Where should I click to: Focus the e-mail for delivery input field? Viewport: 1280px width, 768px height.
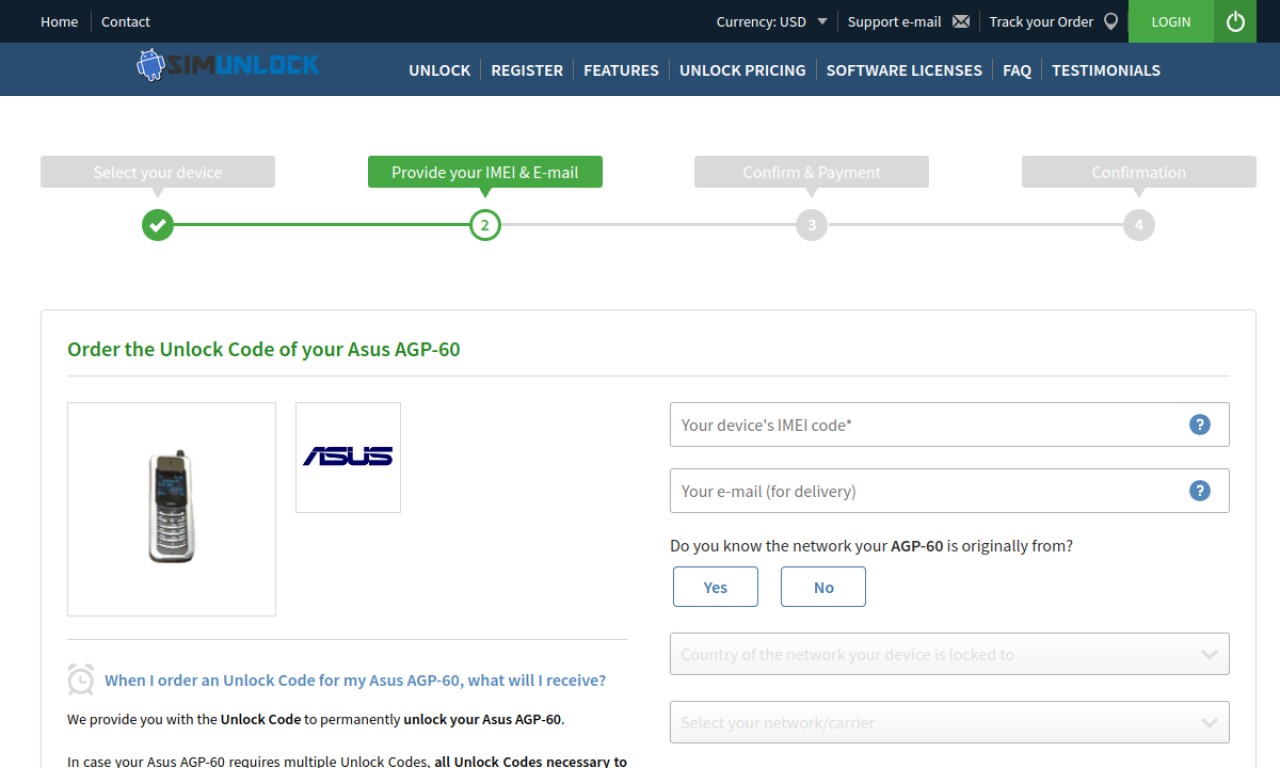coord(949,491)
